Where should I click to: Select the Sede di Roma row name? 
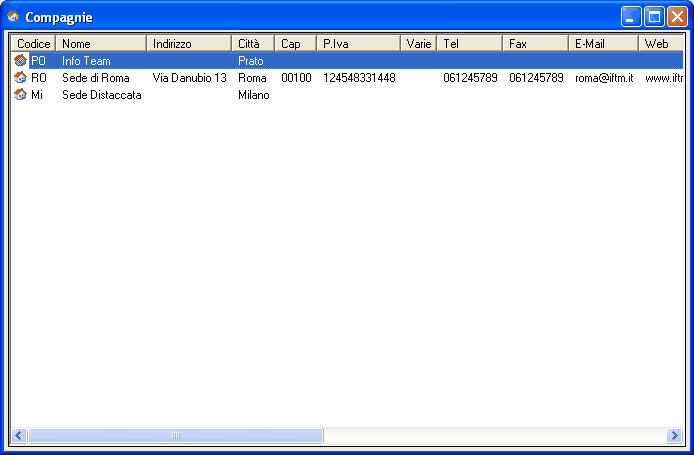96,78
